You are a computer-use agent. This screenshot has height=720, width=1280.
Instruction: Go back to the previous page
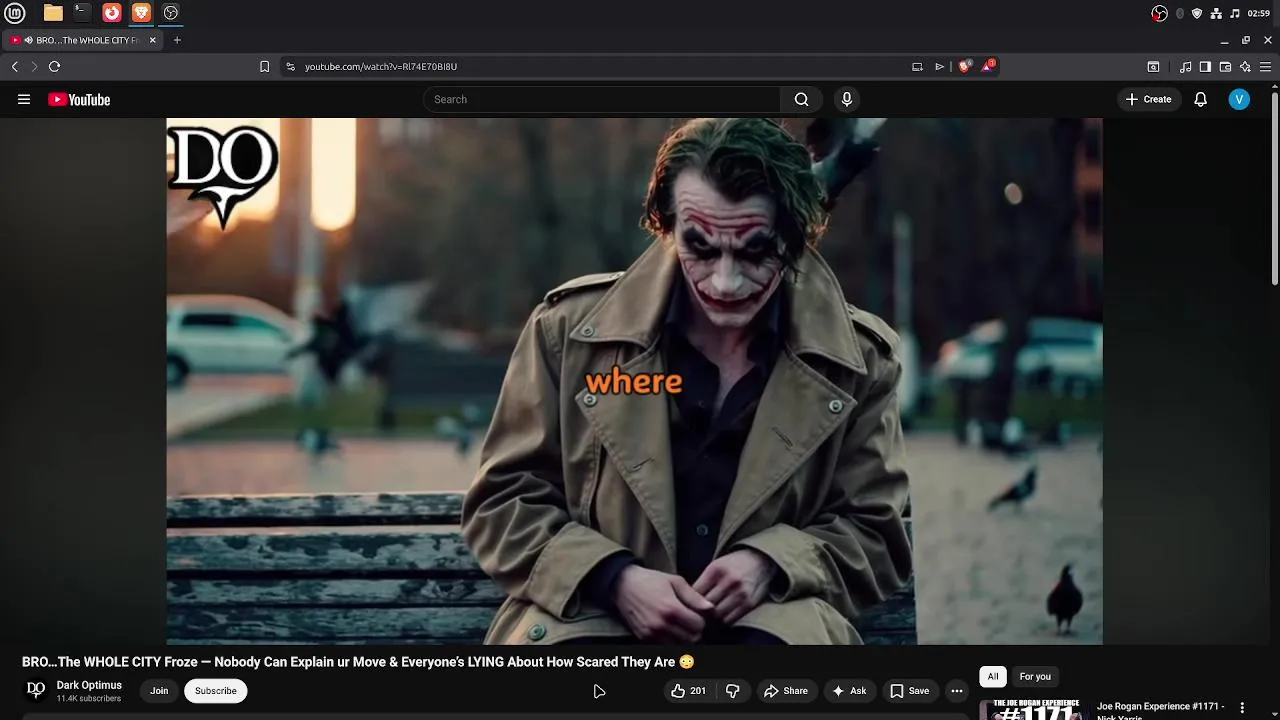click(15, 67)
